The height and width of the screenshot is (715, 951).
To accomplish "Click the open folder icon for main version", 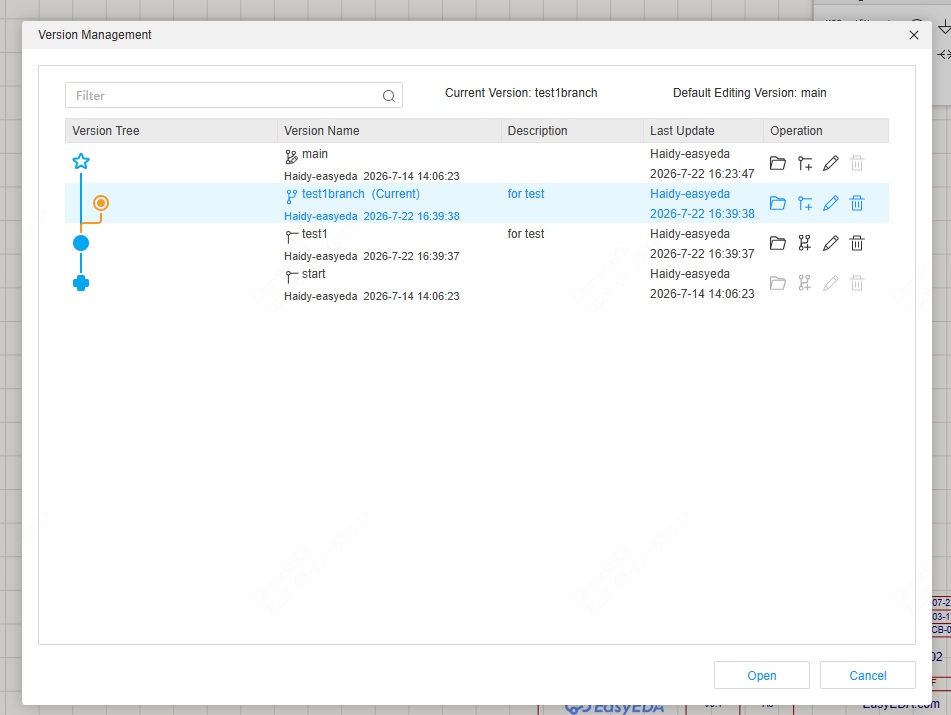I will tap(778, 163).
